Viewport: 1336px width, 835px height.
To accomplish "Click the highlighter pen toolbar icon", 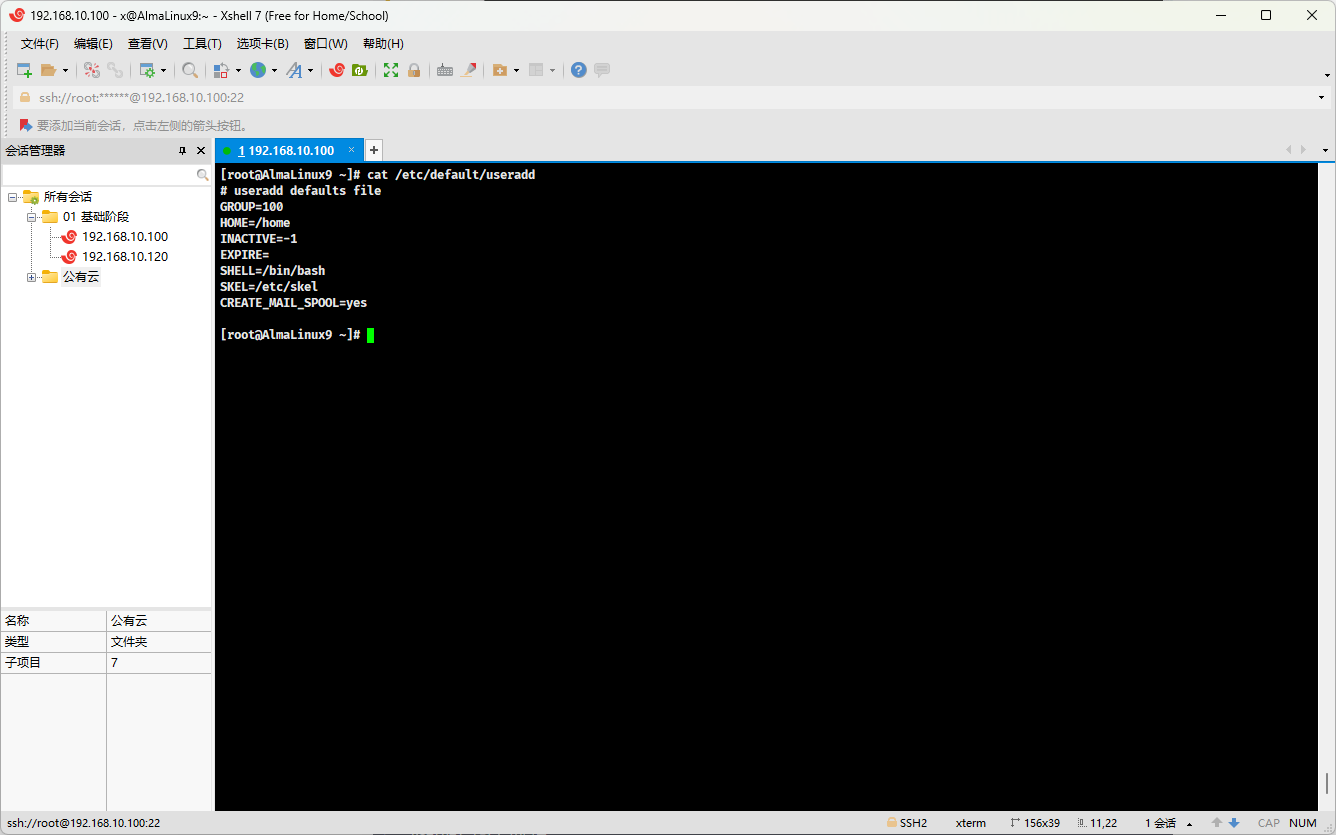I will [x=468, y=70].
